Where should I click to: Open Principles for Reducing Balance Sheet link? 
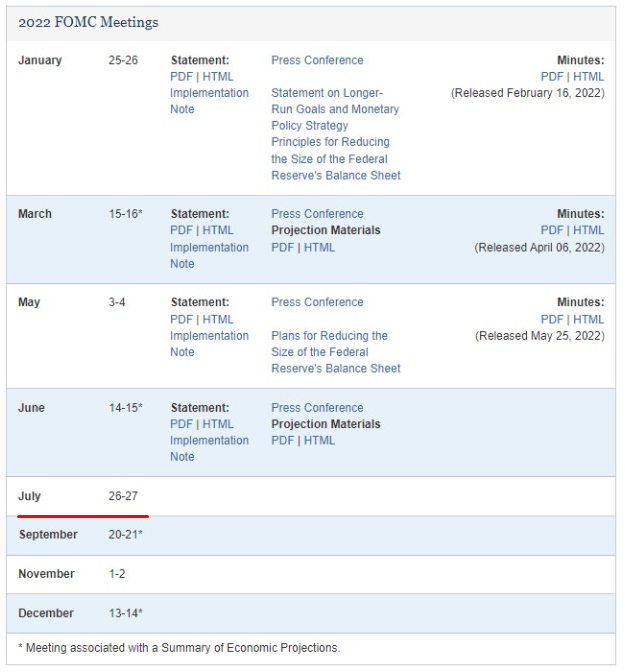(336, 159)
